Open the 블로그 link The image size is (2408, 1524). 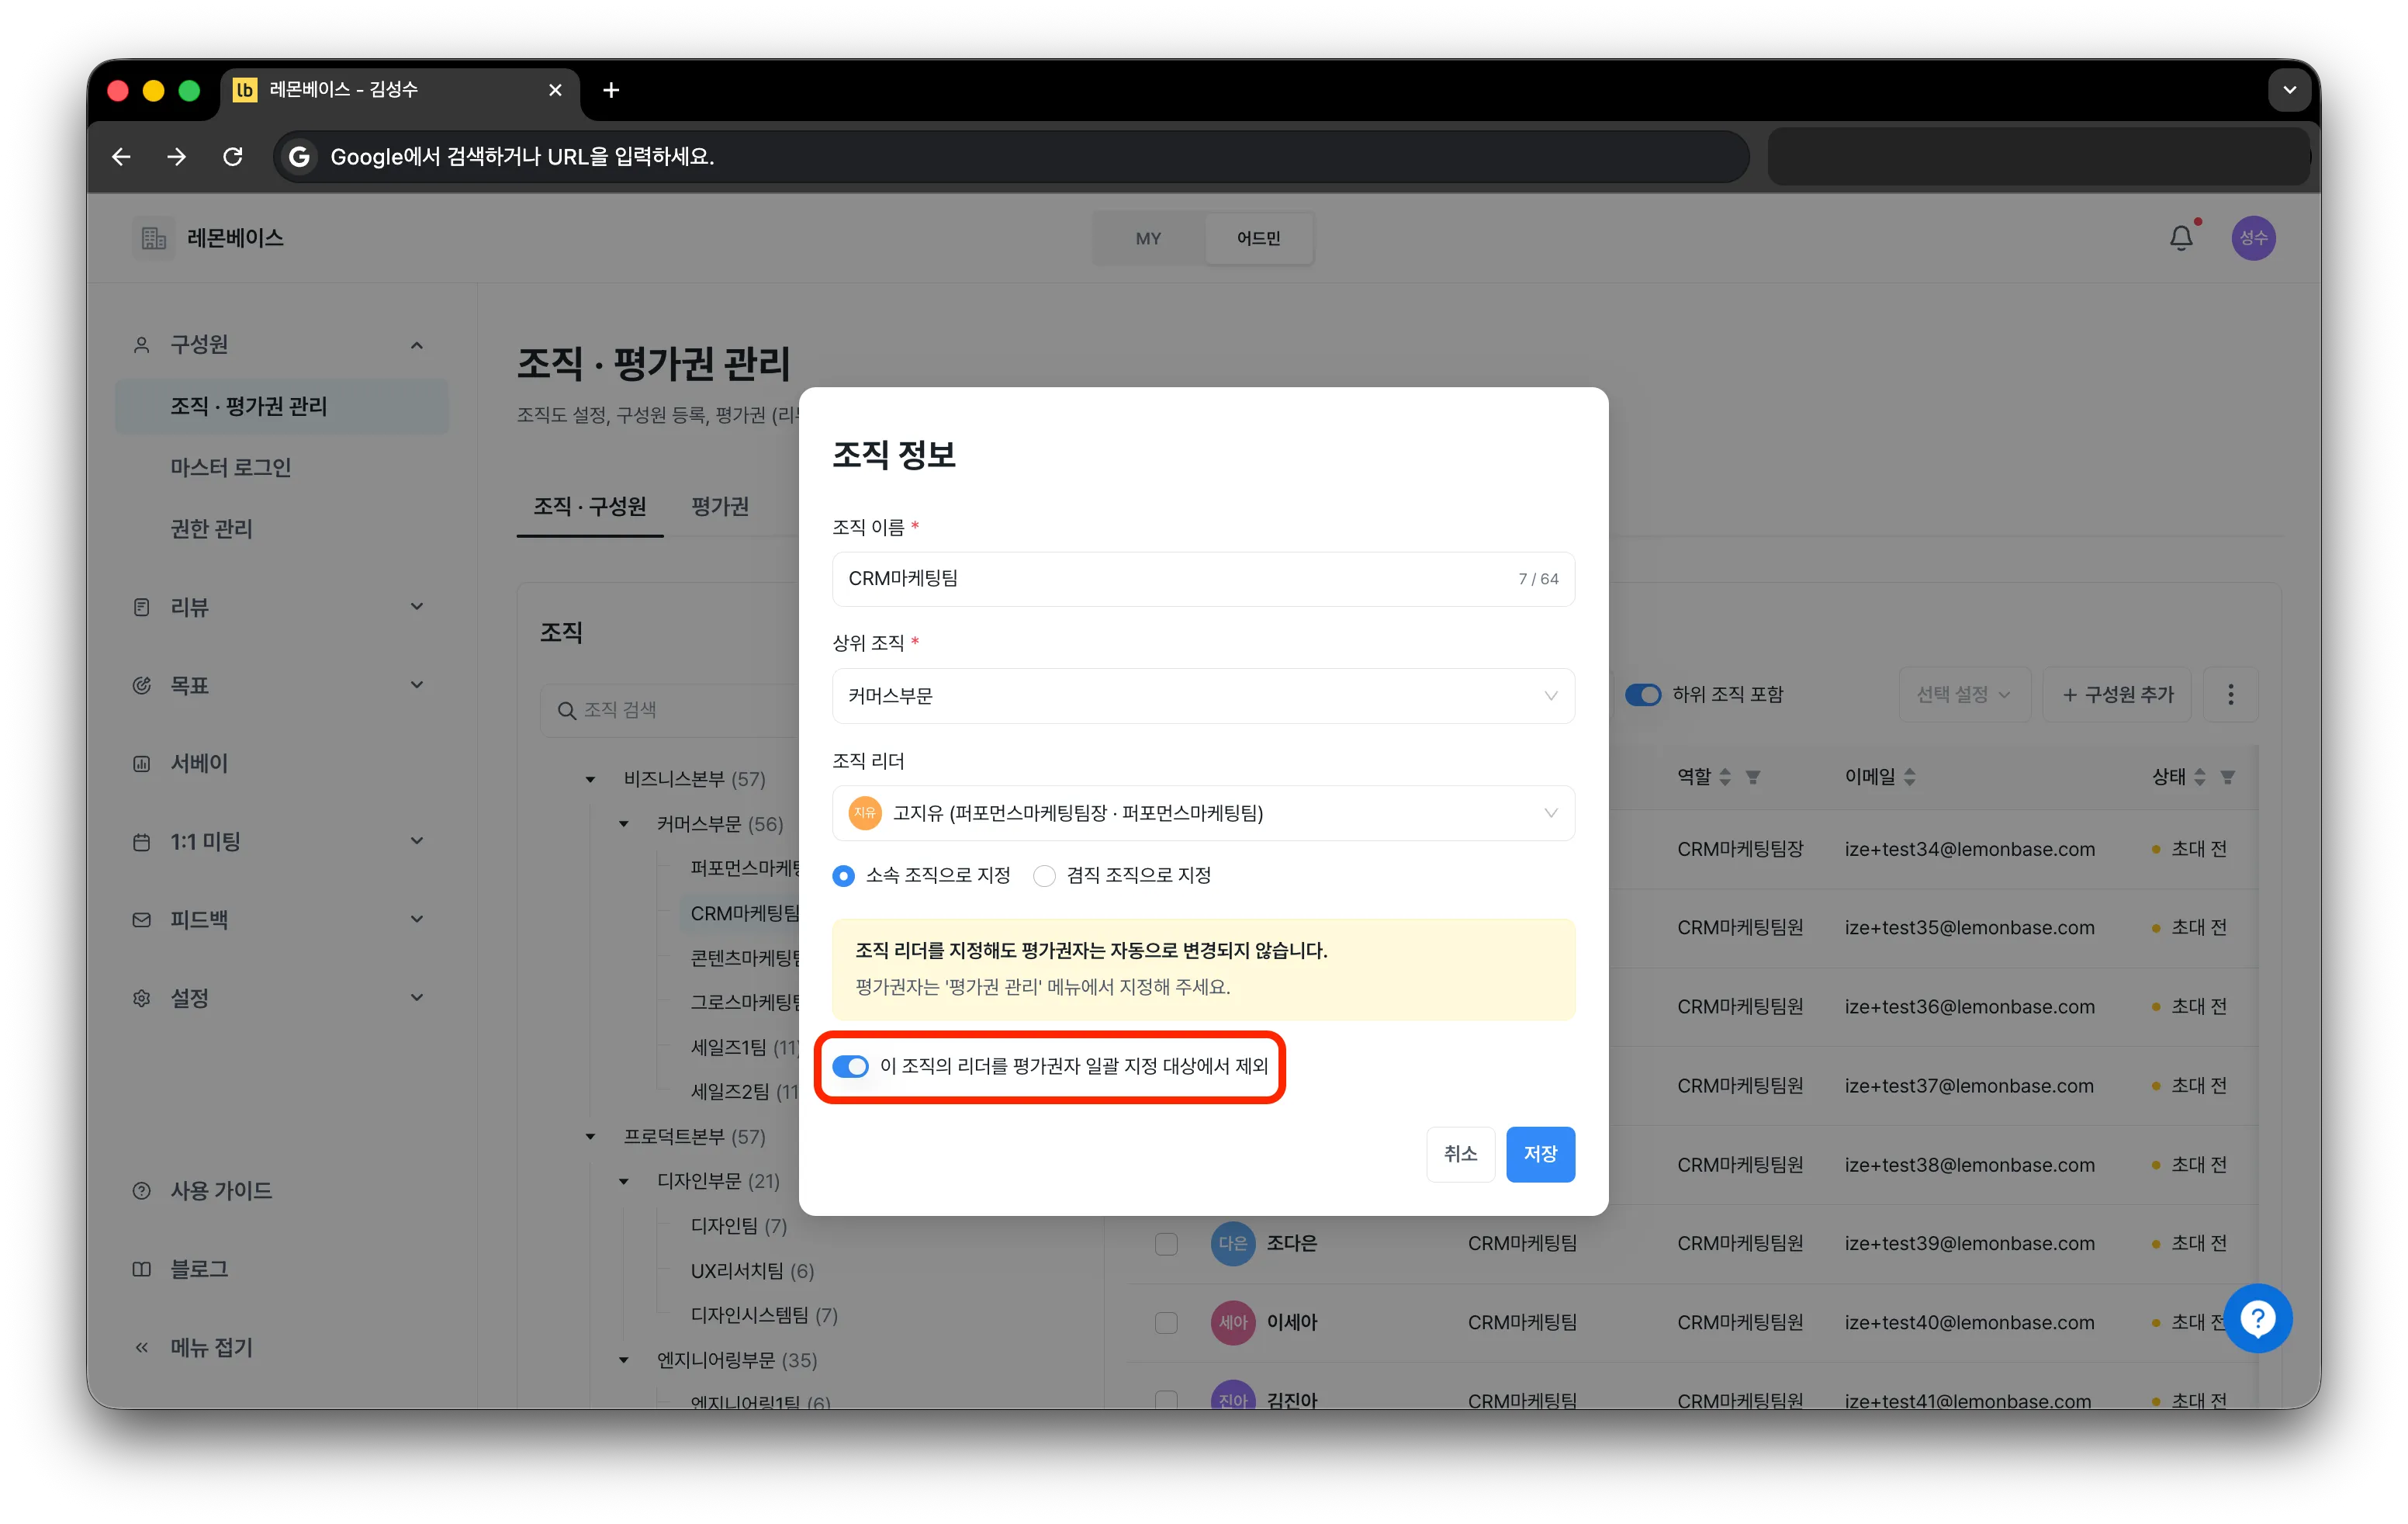coord(199,1269)
